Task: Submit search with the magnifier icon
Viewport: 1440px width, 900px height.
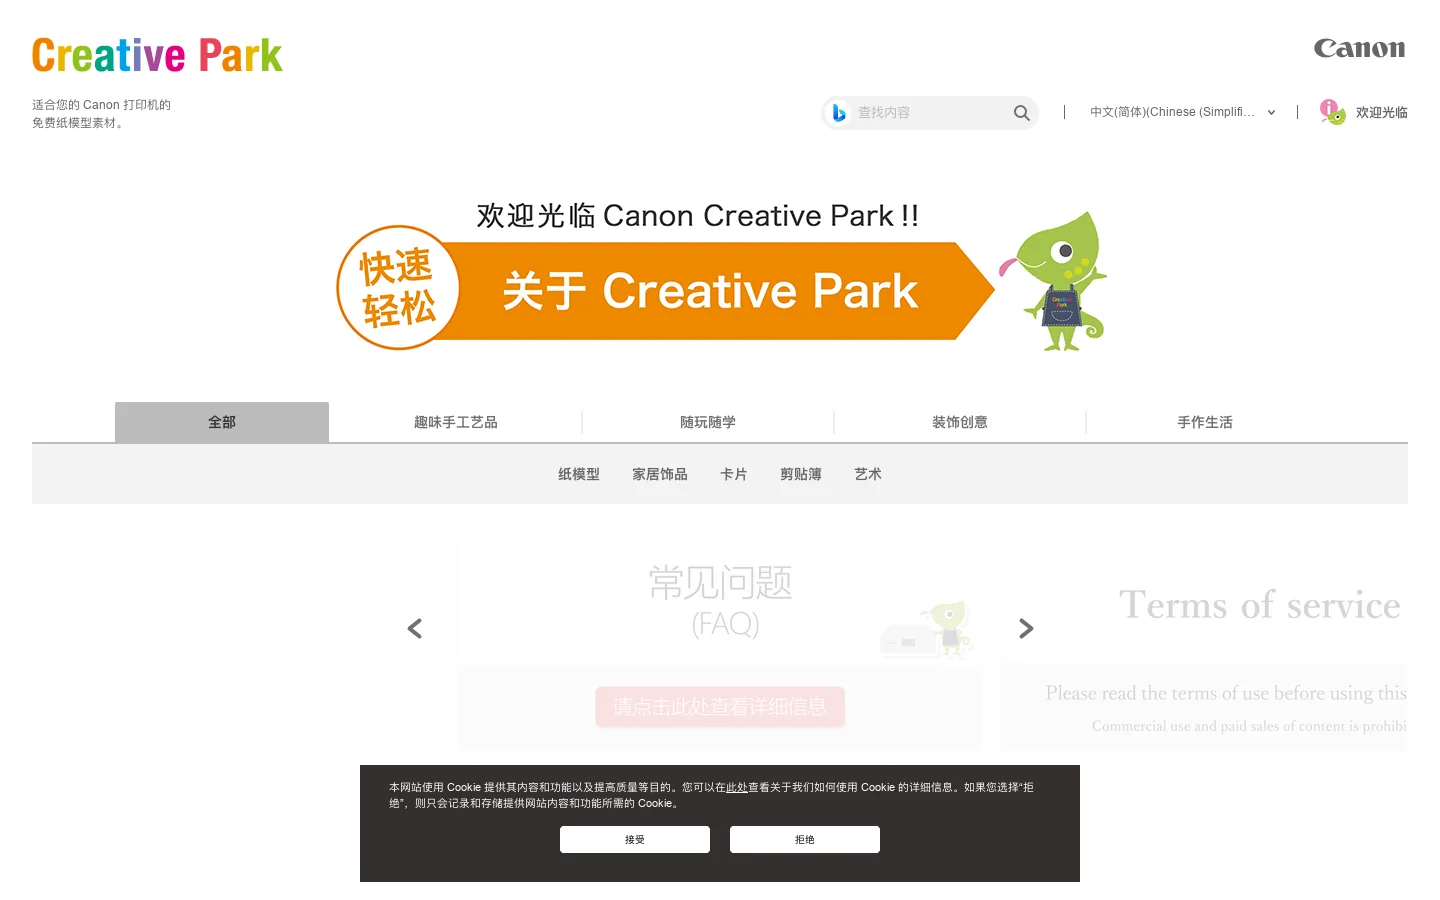Action: [1021, 113]
